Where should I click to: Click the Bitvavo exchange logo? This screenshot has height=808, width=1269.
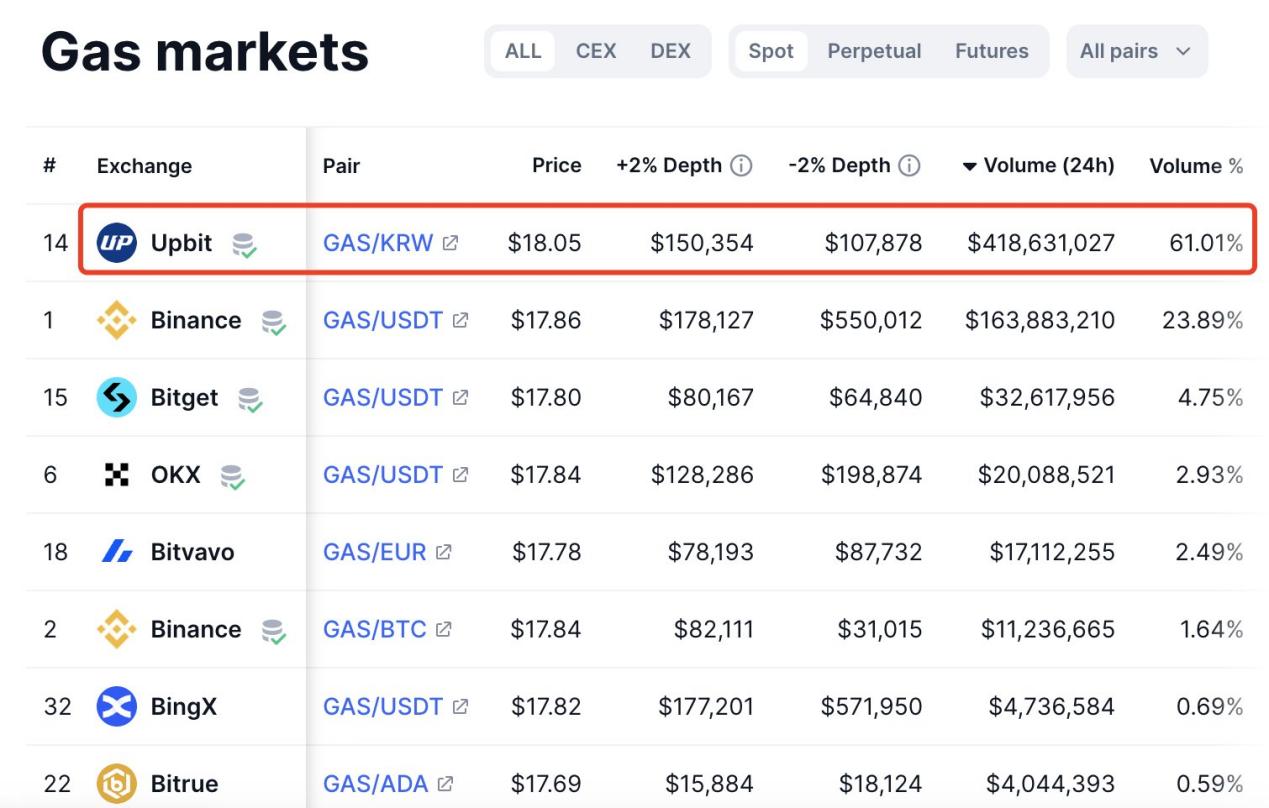[116, 552]
